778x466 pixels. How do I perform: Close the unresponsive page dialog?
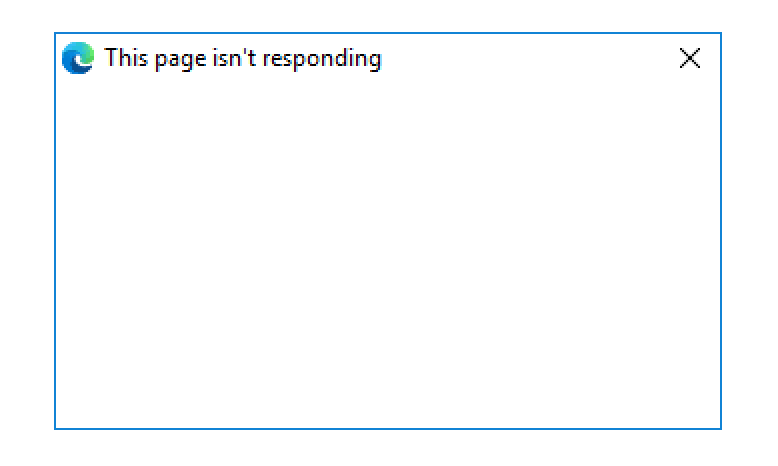(x=690, y=58)
